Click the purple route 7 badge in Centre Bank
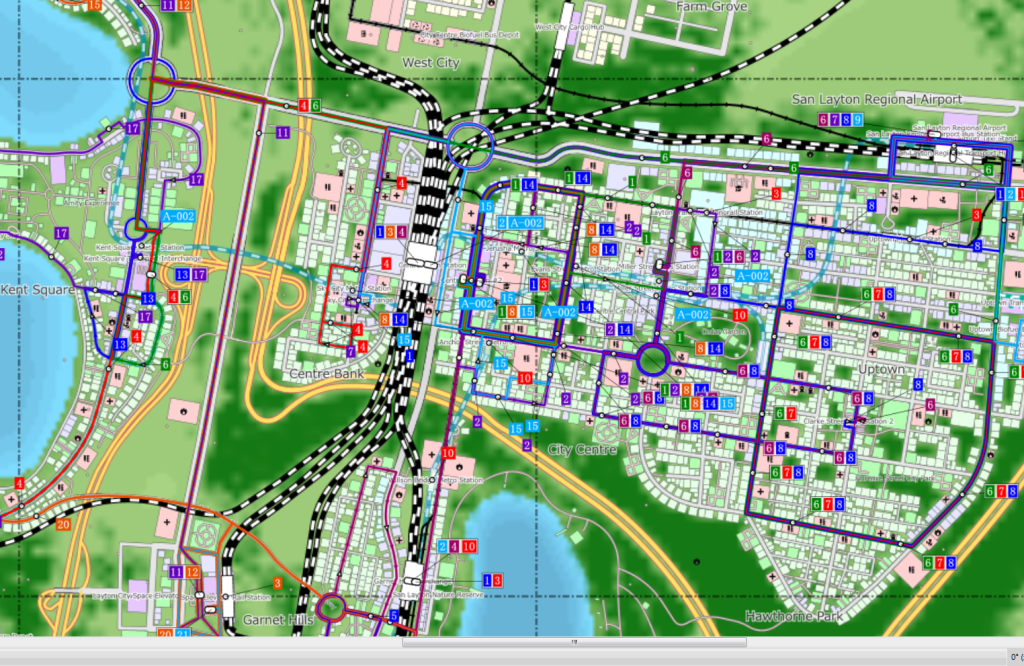This screenshot has width=1024, height=666. point(351,351)
